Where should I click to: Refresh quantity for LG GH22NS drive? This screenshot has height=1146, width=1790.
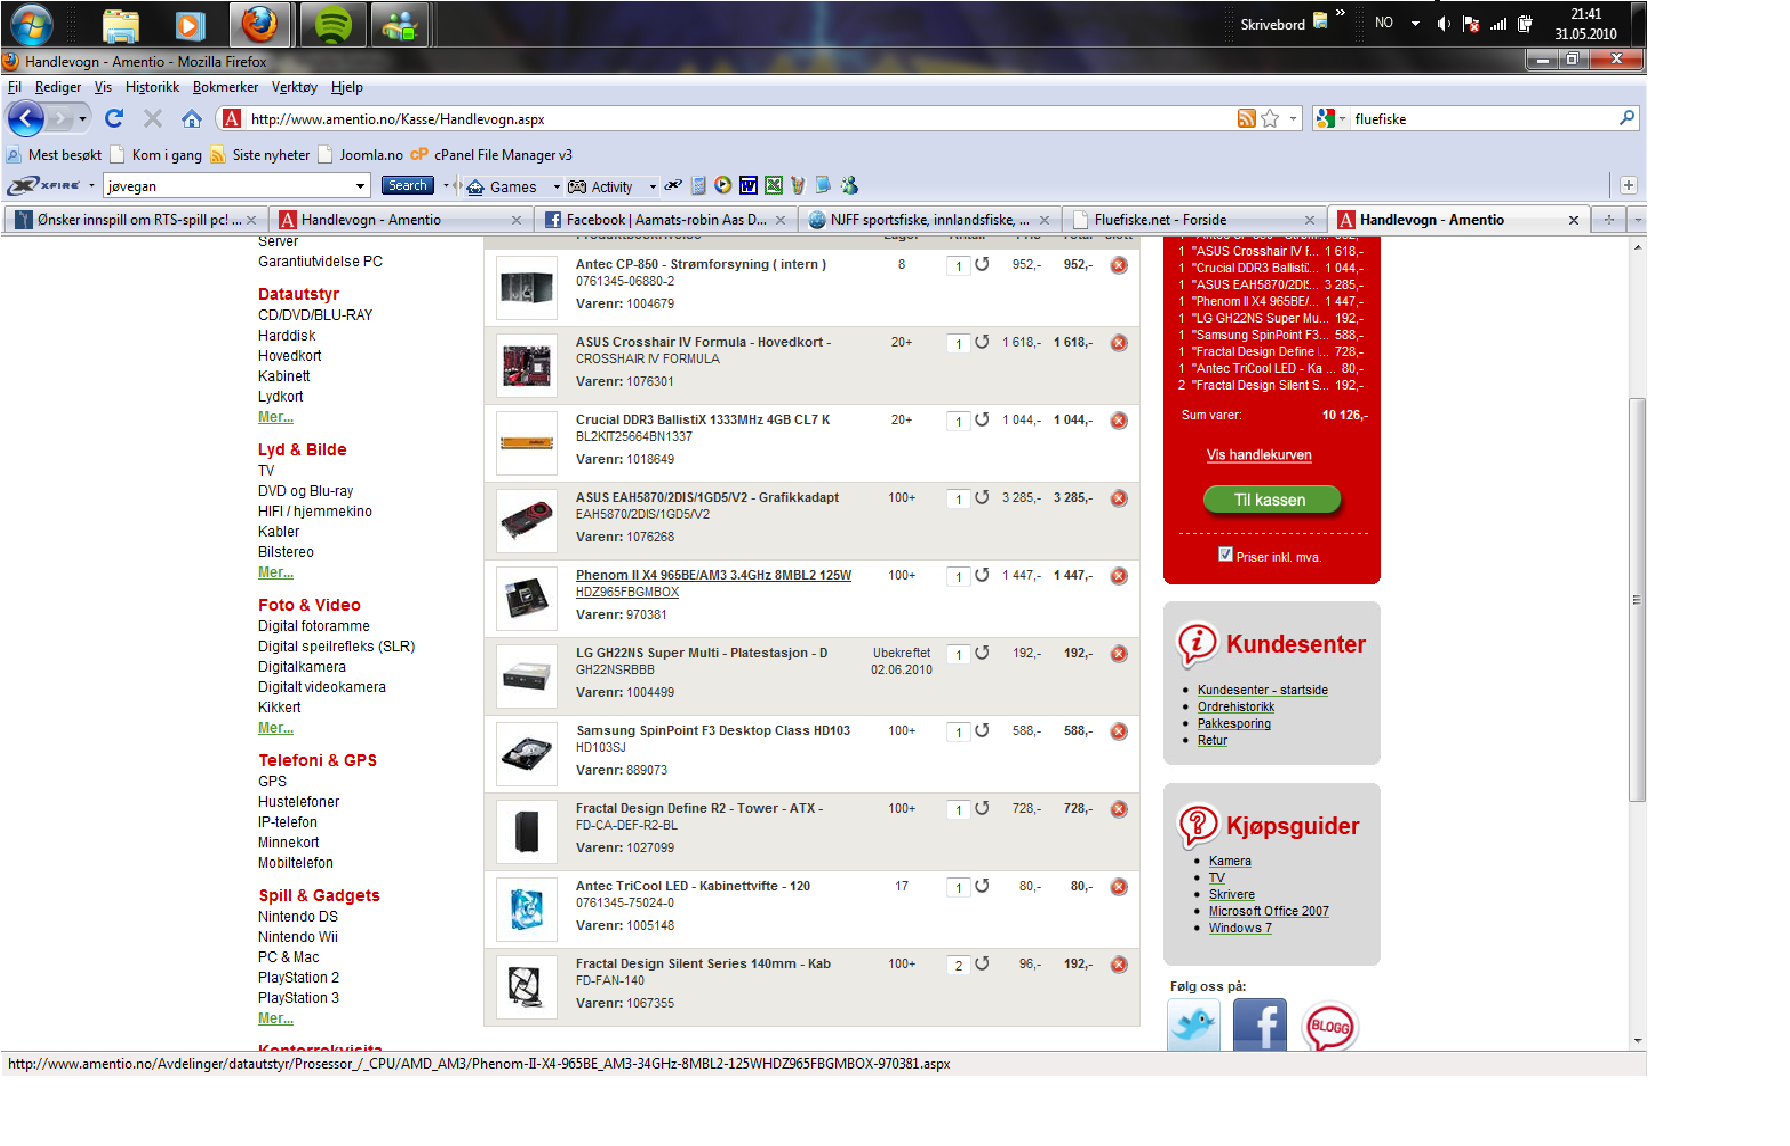pos(982,652)
